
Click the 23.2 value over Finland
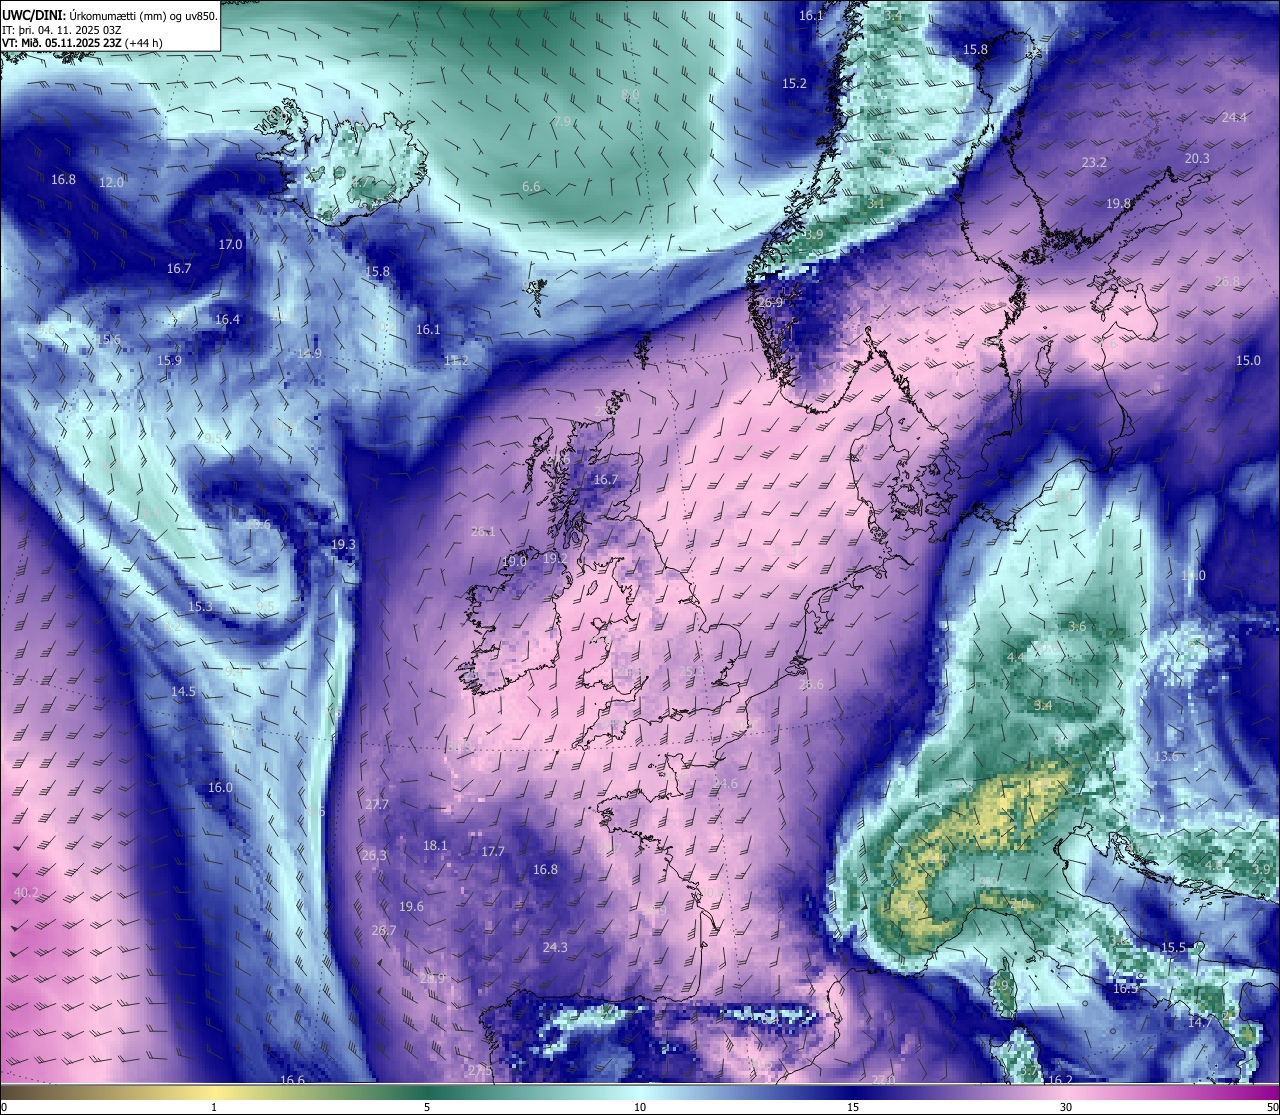tap(1094, 163)
